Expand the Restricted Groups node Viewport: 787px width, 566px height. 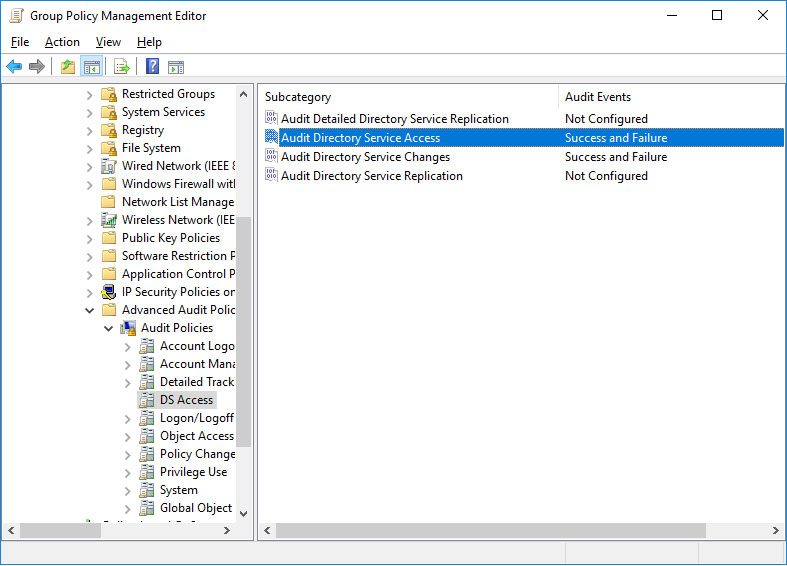(89, 95)
